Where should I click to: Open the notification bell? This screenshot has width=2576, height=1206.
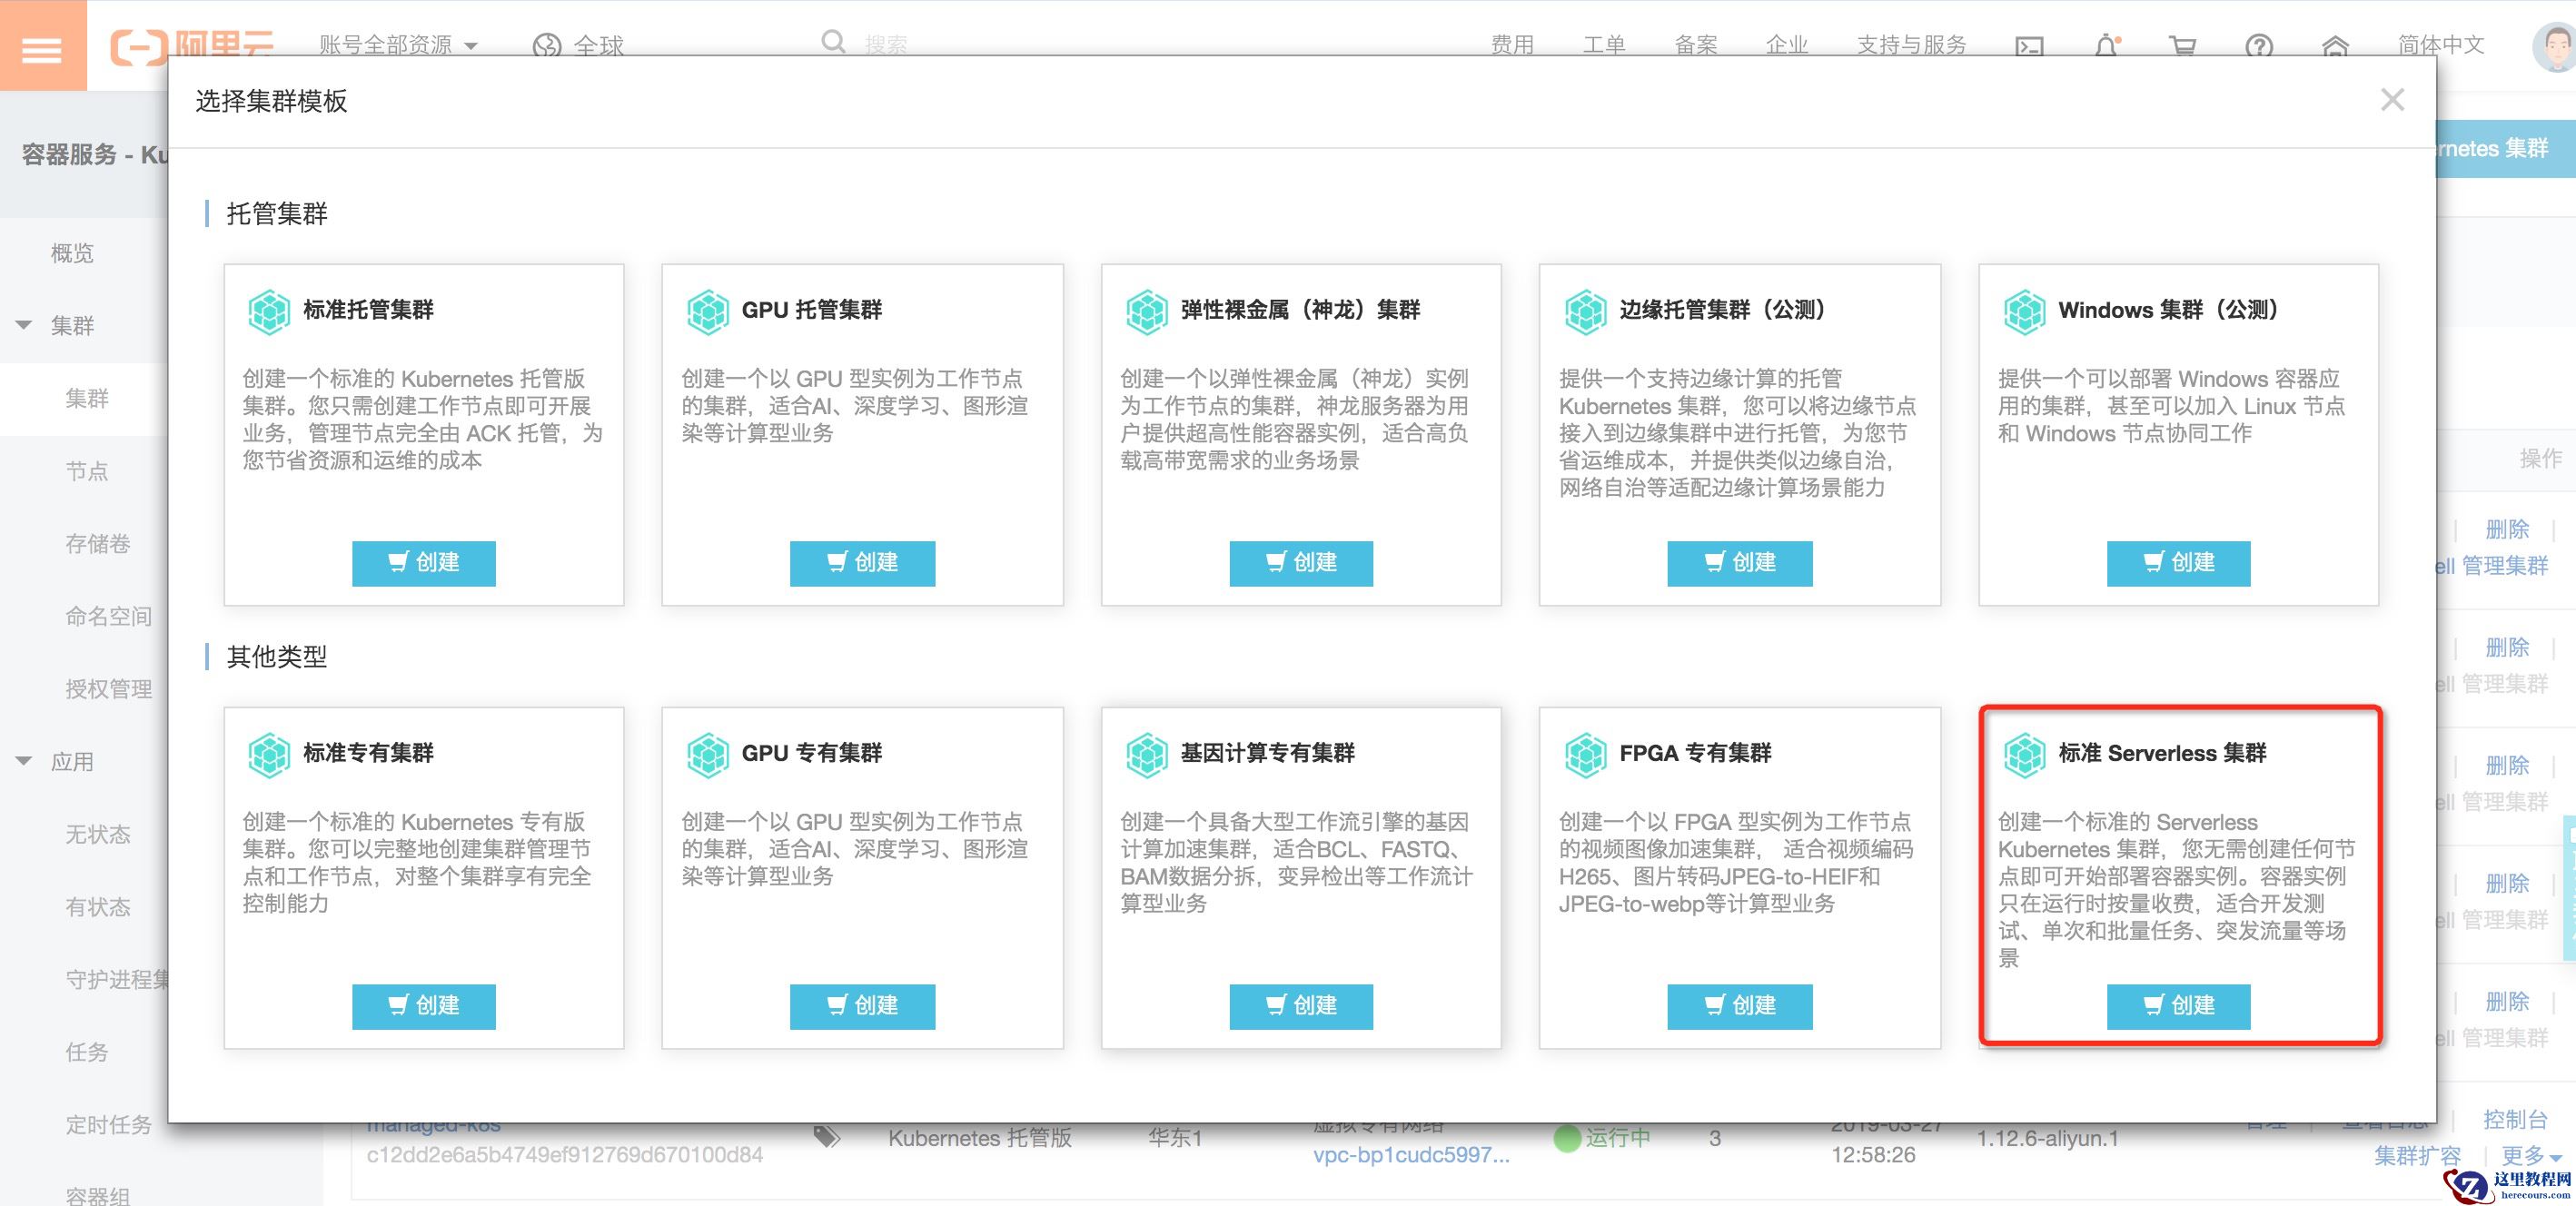click(2106, 46)
